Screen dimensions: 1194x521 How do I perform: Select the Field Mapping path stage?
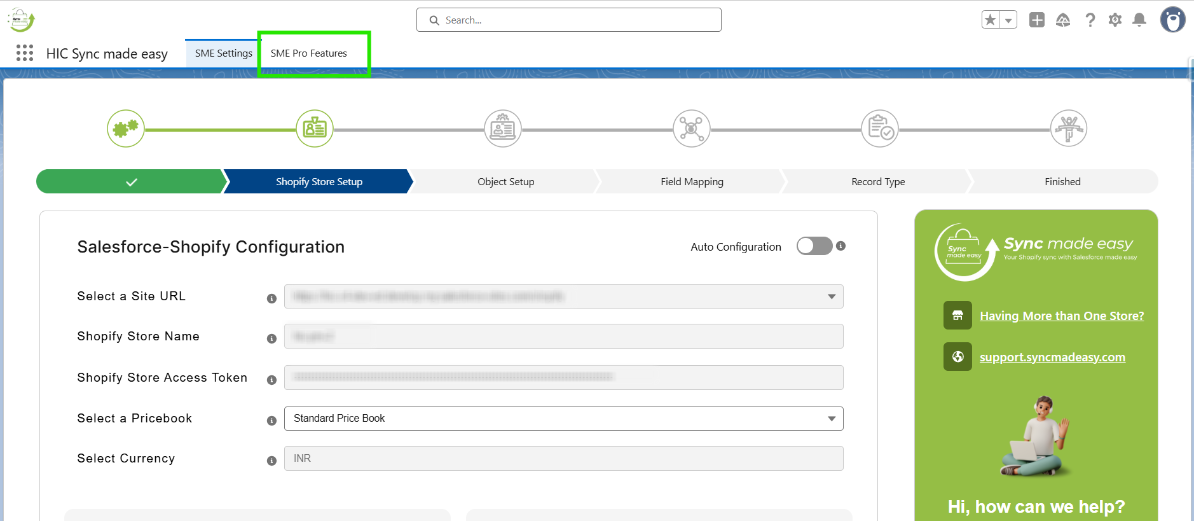[692, 181]
